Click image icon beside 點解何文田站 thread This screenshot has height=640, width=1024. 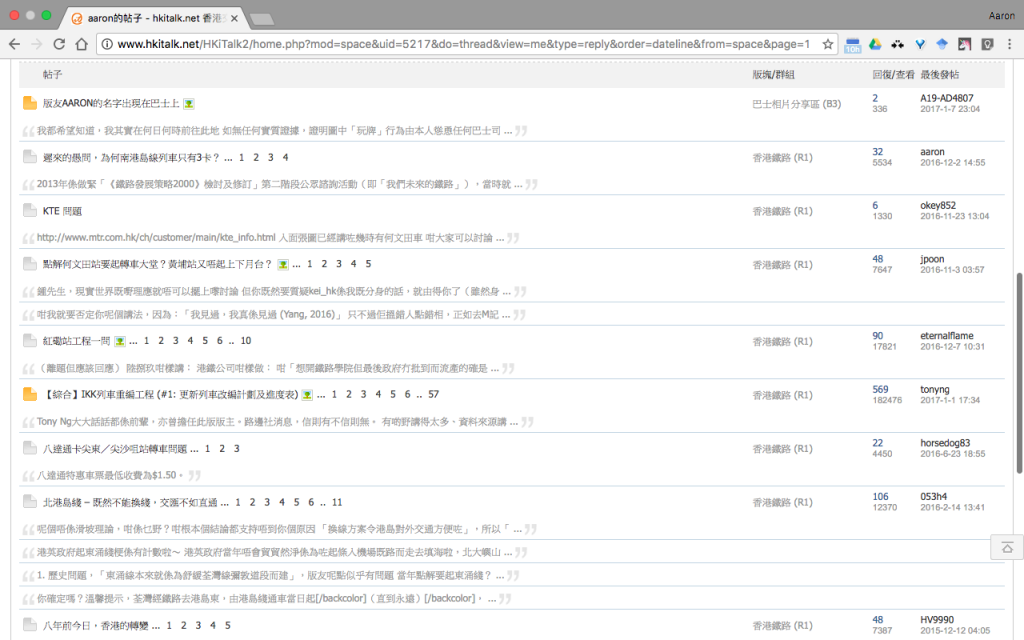point(283,264)
